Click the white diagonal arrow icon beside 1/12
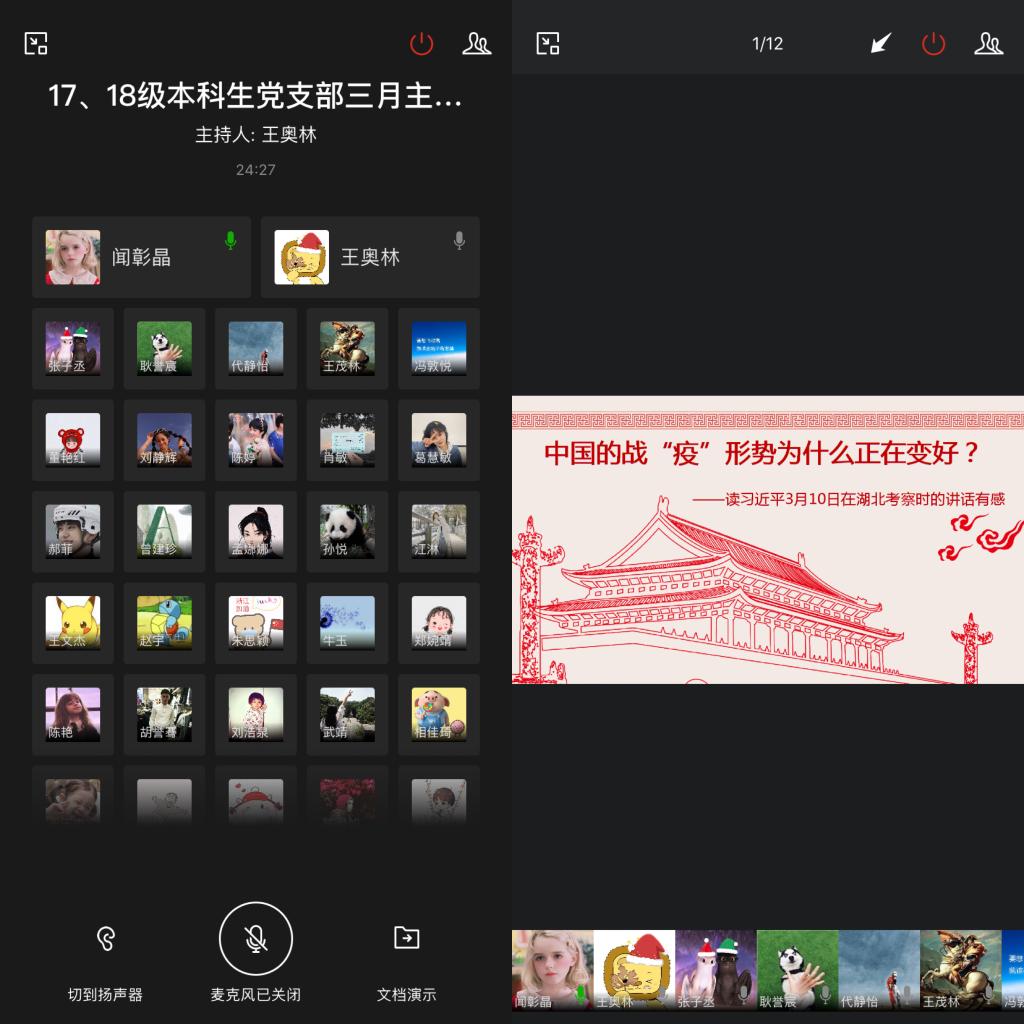The height and width of the screenshot is (1024, 1024). 880,44
